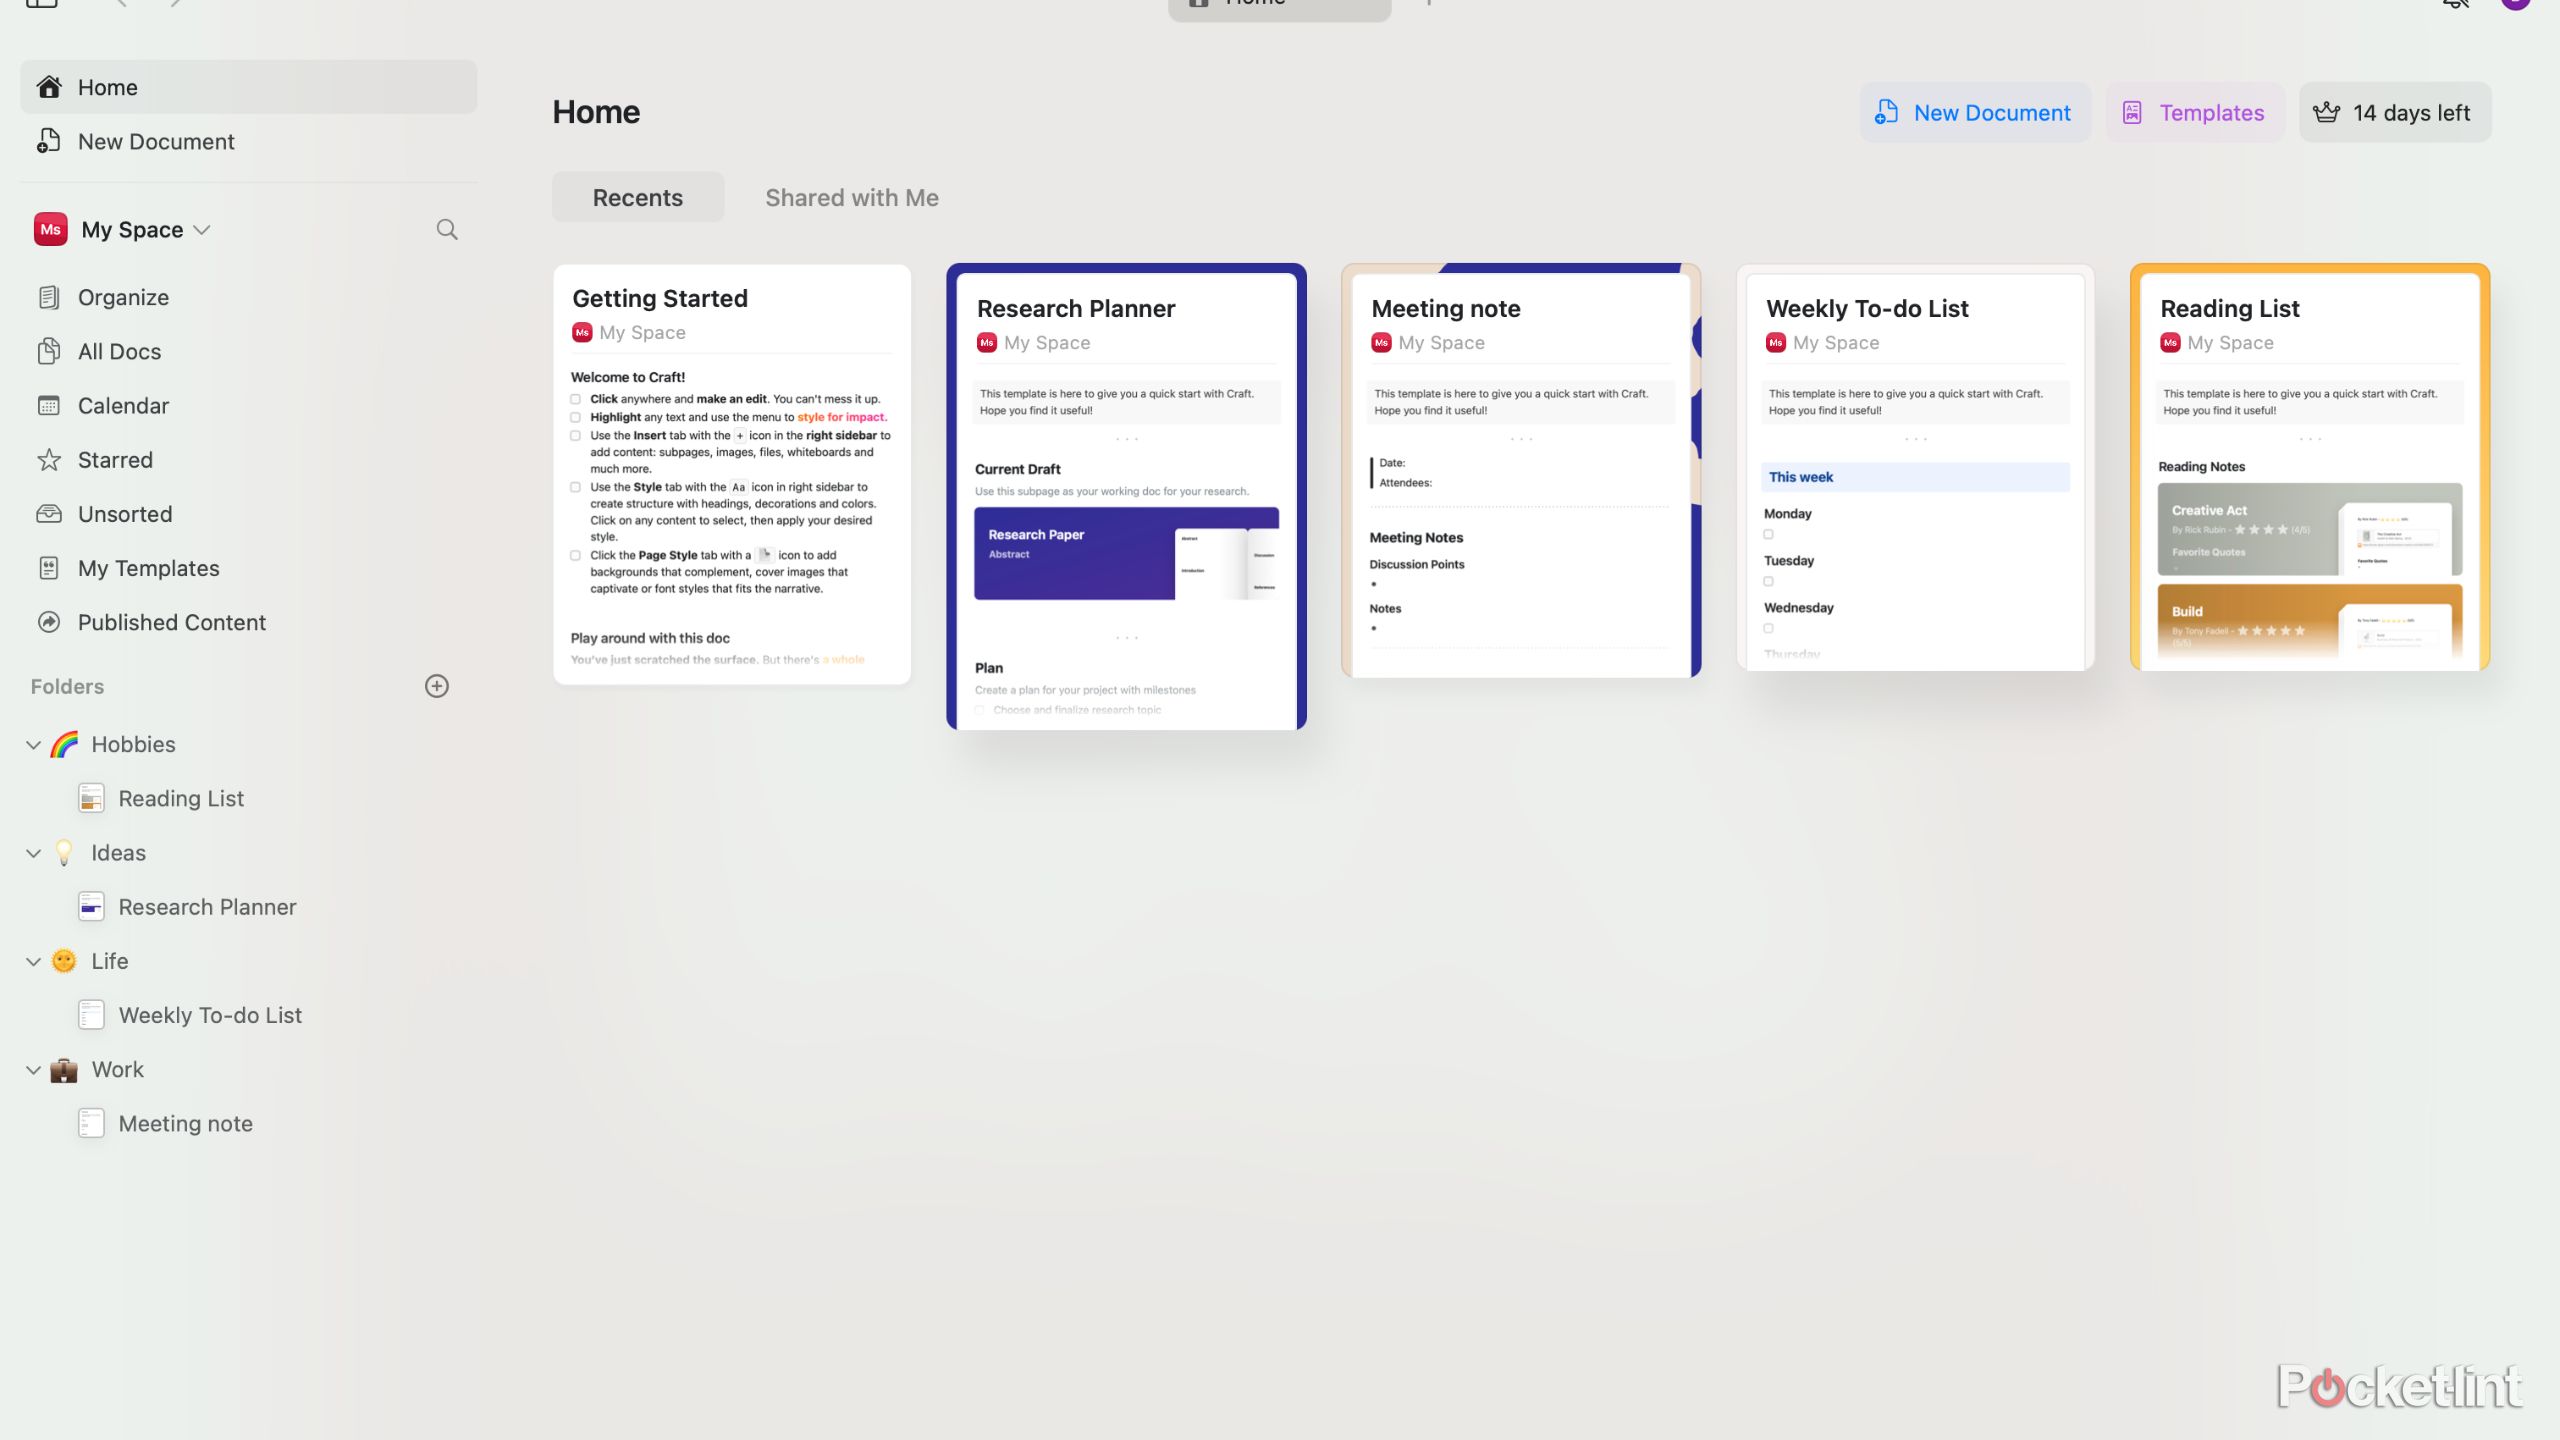Click the sidebar New Document page icon

click(49, 141)
